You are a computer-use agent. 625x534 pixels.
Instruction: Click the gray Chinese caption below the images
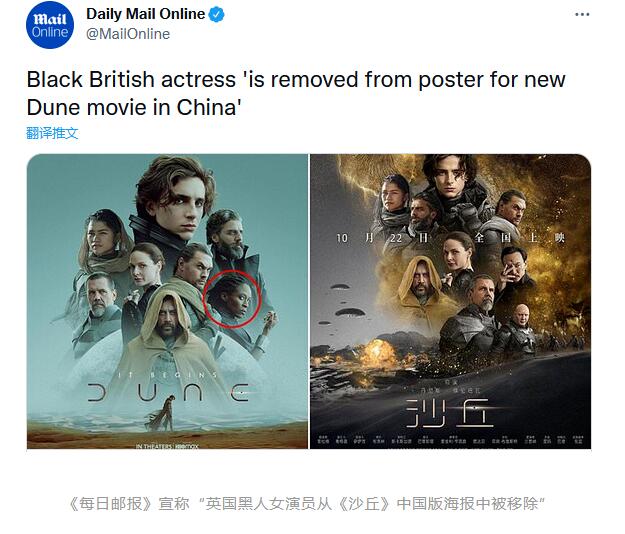307,504
